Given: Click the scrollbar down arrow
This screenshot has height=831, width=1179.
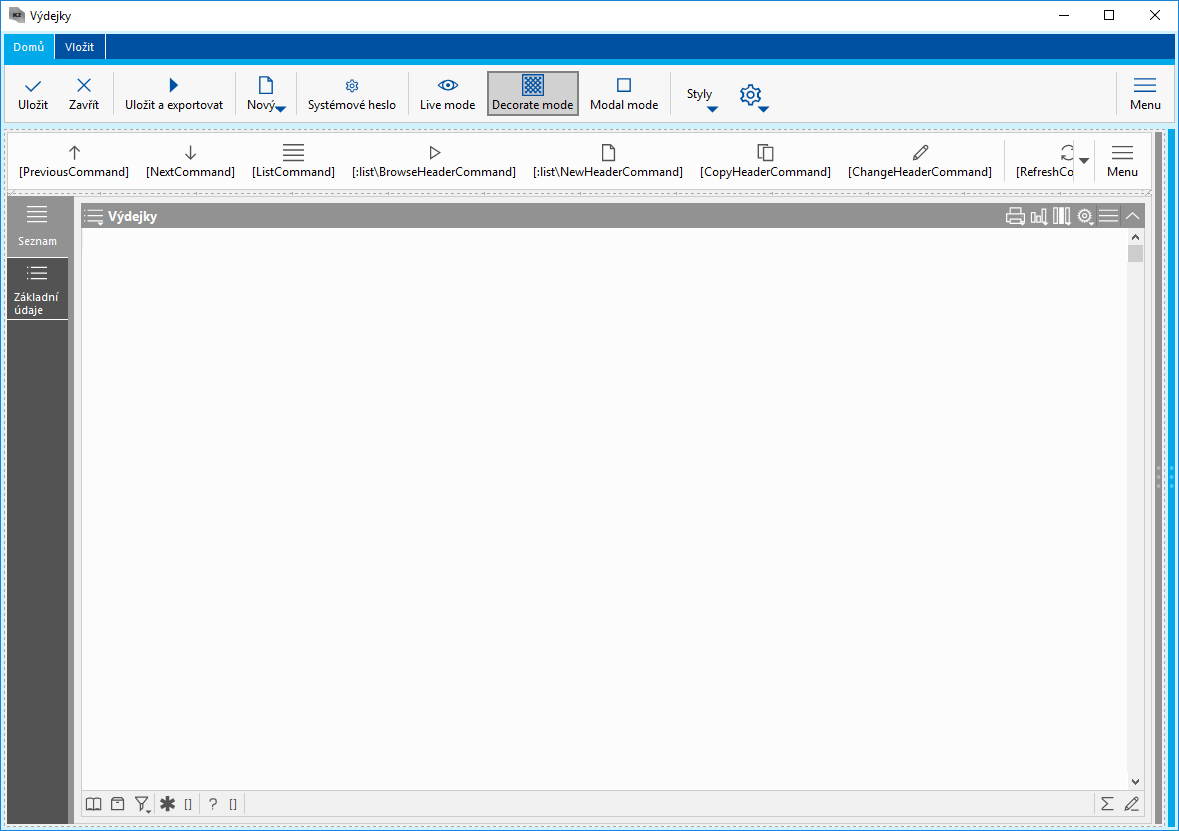Looking at the screenshot, I should pyautogui.click(x=1135, y=782).
